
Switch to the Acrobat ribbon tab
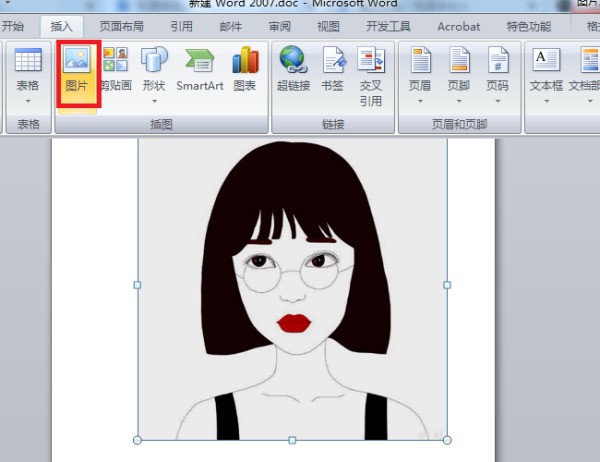[x=458, y=27]
